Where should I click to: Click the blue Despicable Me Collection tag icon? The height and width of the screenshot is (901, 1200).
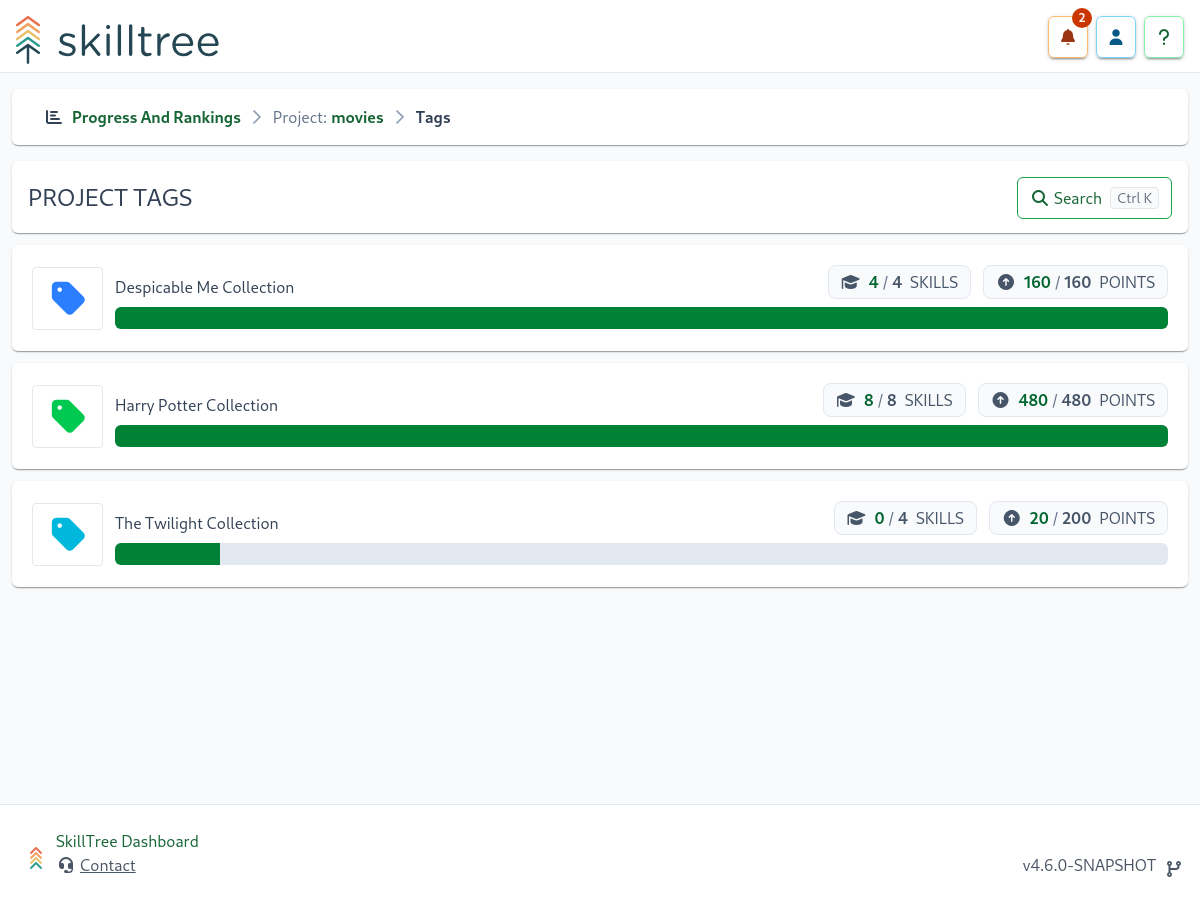(x=68, y=298)
